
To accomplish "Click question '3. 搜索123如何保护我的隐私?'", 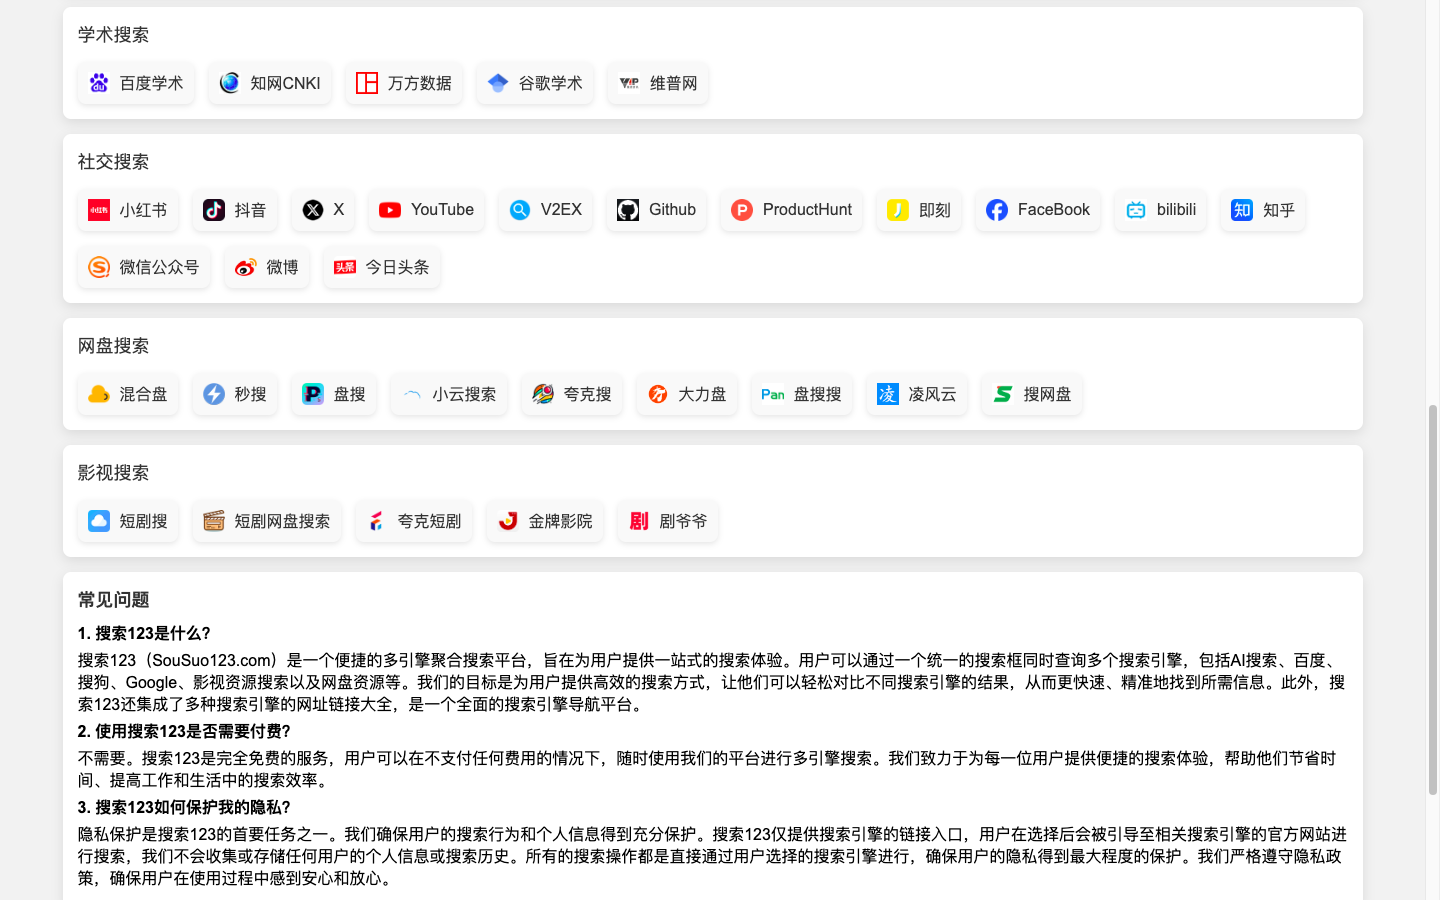I will 184,808.
